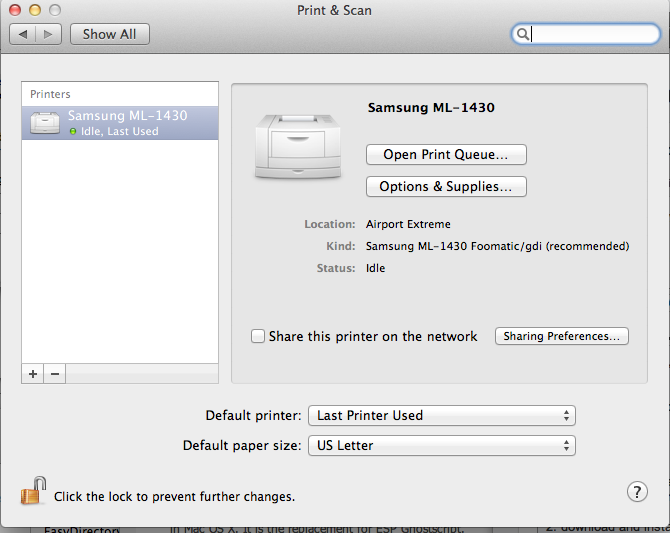Click the small printer icon in list
This screenshot has height=533, width=670.
pyautogui.click(x=45, y=123)
